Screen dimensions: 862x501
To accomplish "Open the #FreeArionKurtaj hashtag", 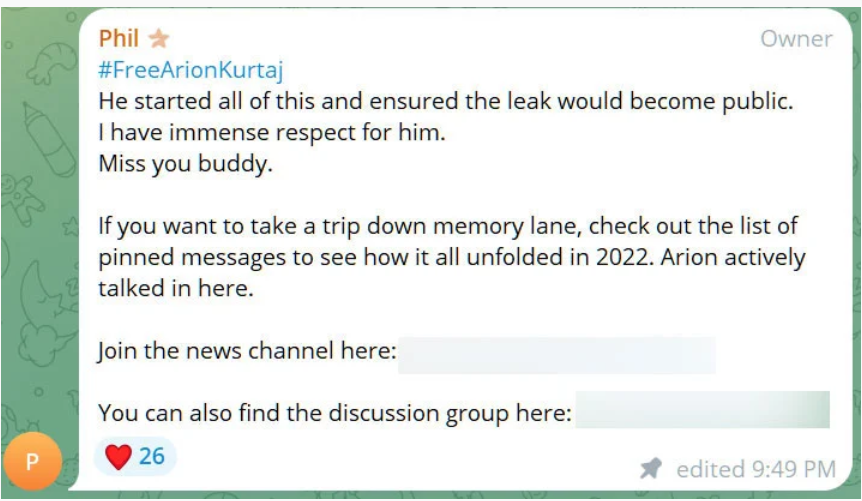I will [x=193, y=71].
